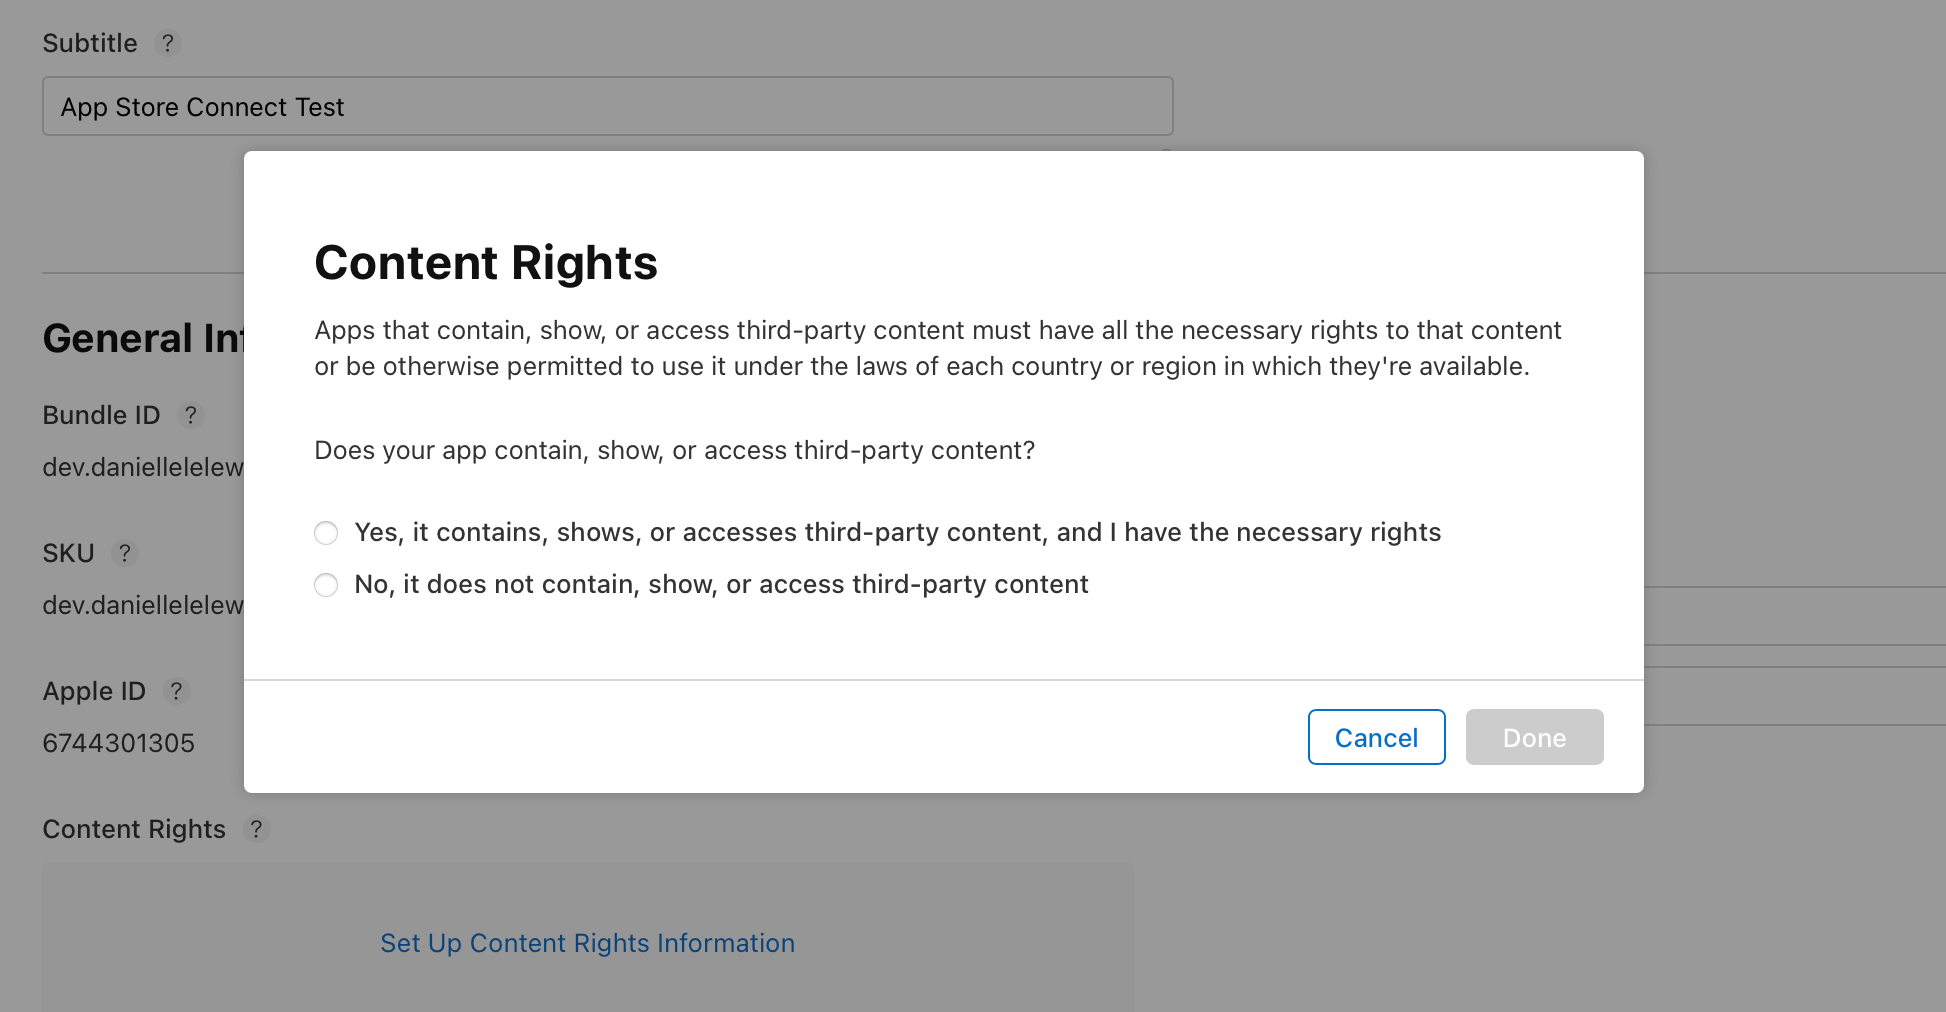Viewport: 1946px width, 1012px height.
Task: Click the 'Does your app contain' question text
Action: point(674,450)
